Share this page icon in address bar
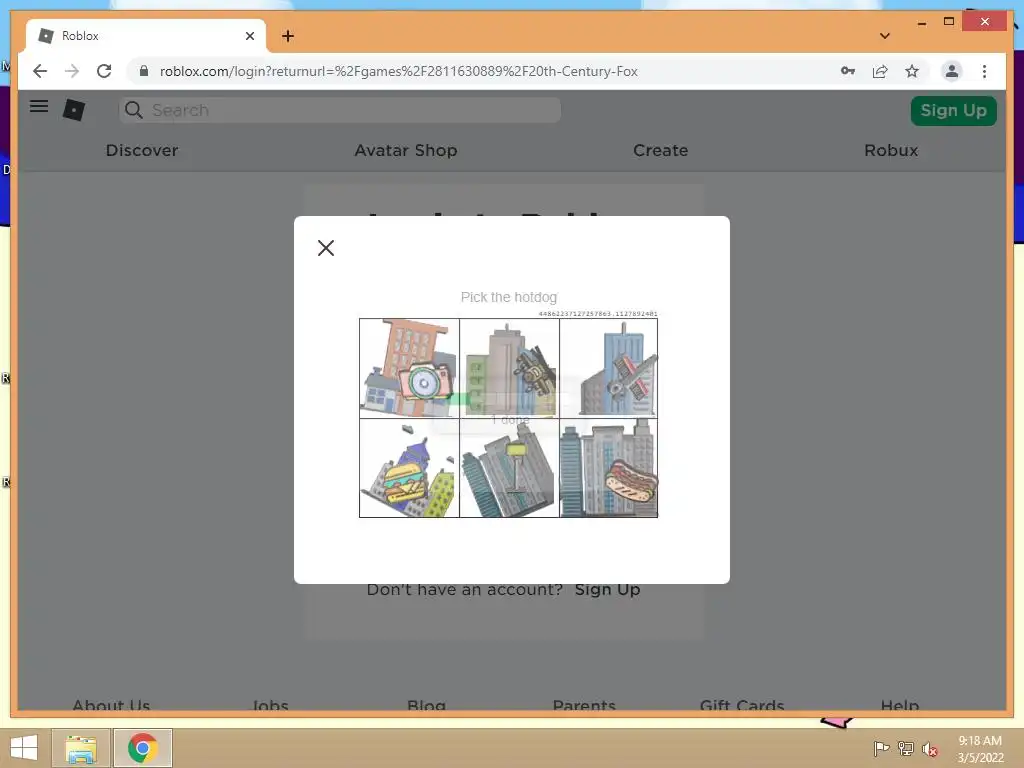 pyautogui.click(x=880, y=71)
